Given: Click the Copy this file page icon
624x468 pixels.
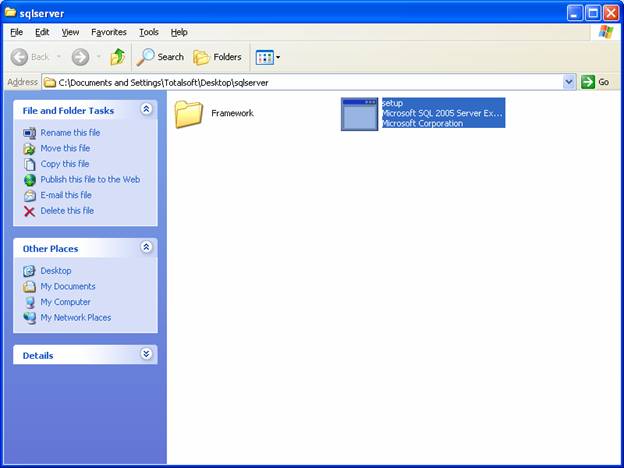Looking at the screenshot, I should point(29,164).
